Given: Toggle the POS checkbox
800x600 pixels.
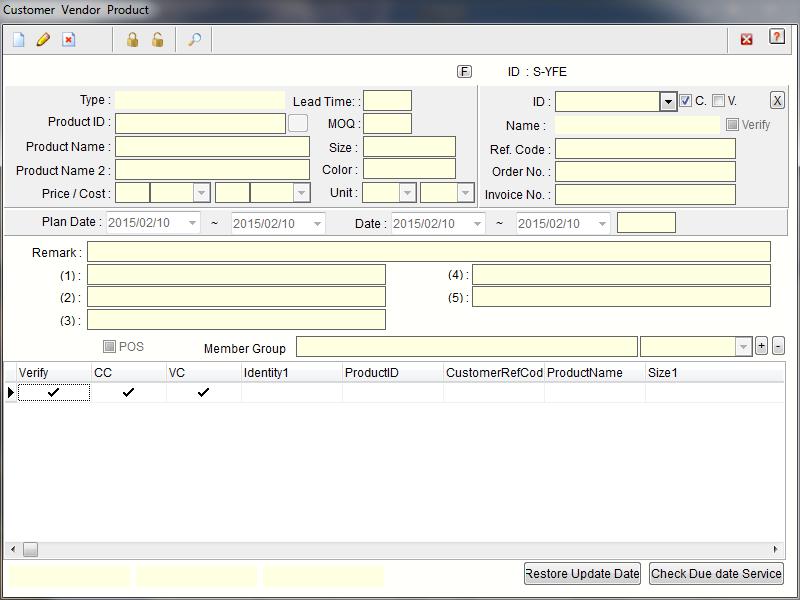Looking at the screenshot, I should coord(109,346).
